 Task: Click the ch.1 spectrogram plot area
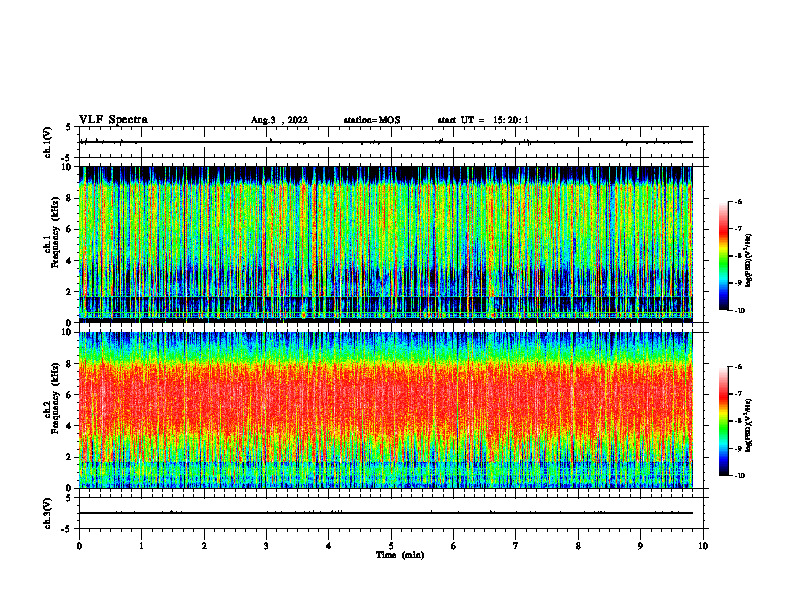385,244
